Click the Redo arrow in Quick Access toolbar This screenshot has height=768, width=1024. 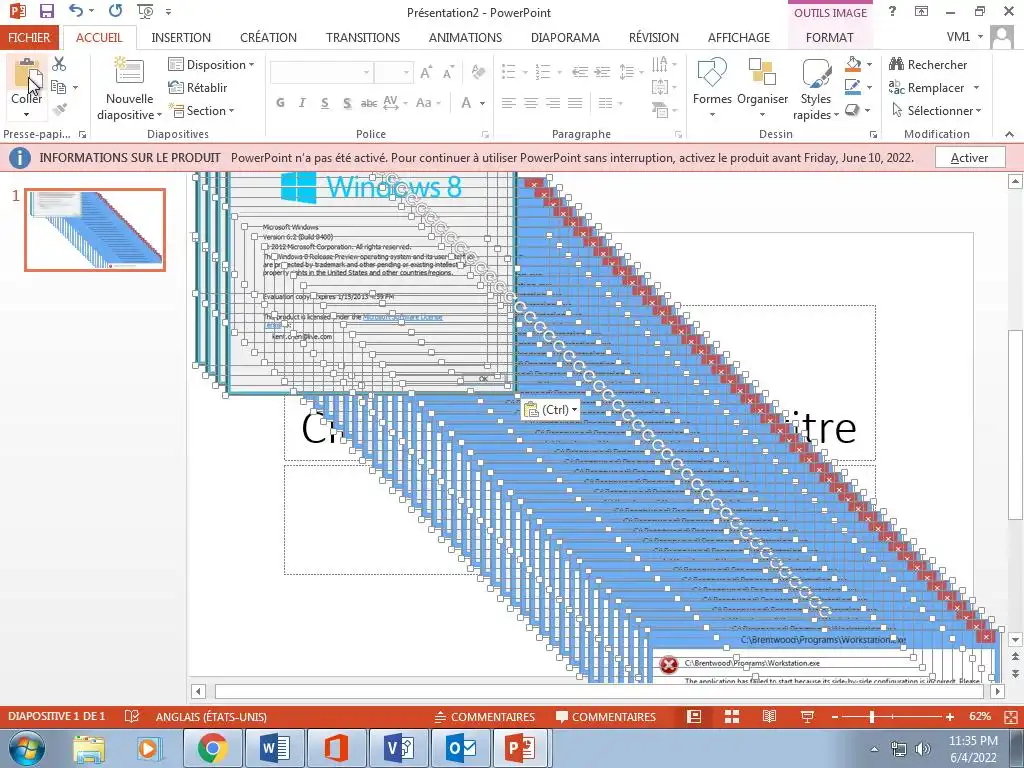point(116,11)
